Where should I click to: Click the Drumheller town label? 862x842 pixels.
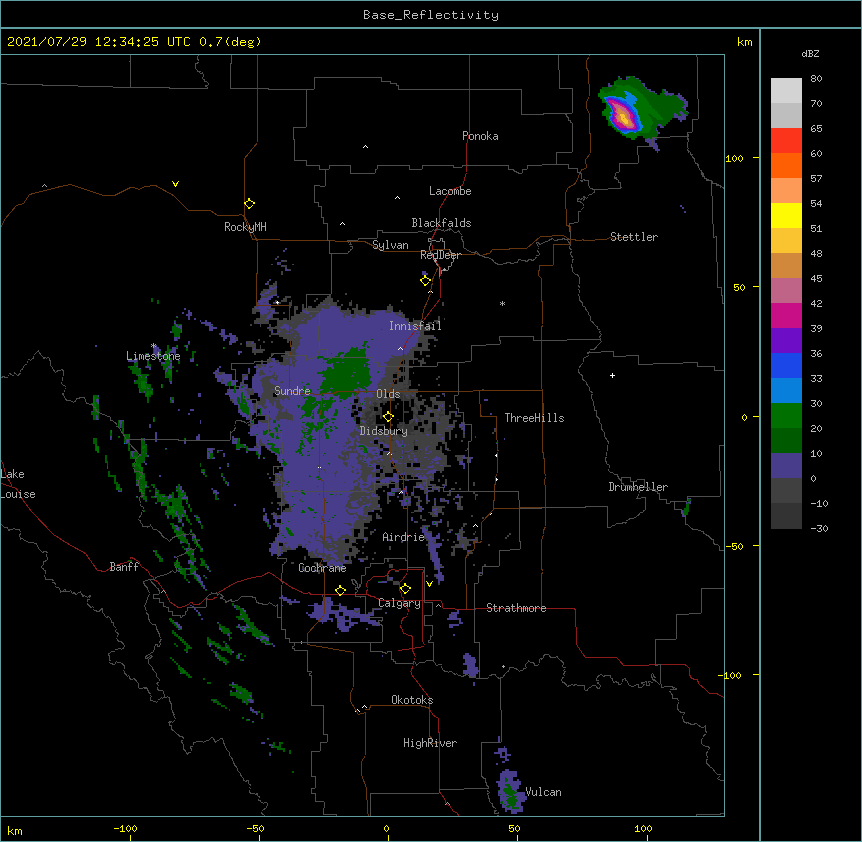(x=638, y=487)
